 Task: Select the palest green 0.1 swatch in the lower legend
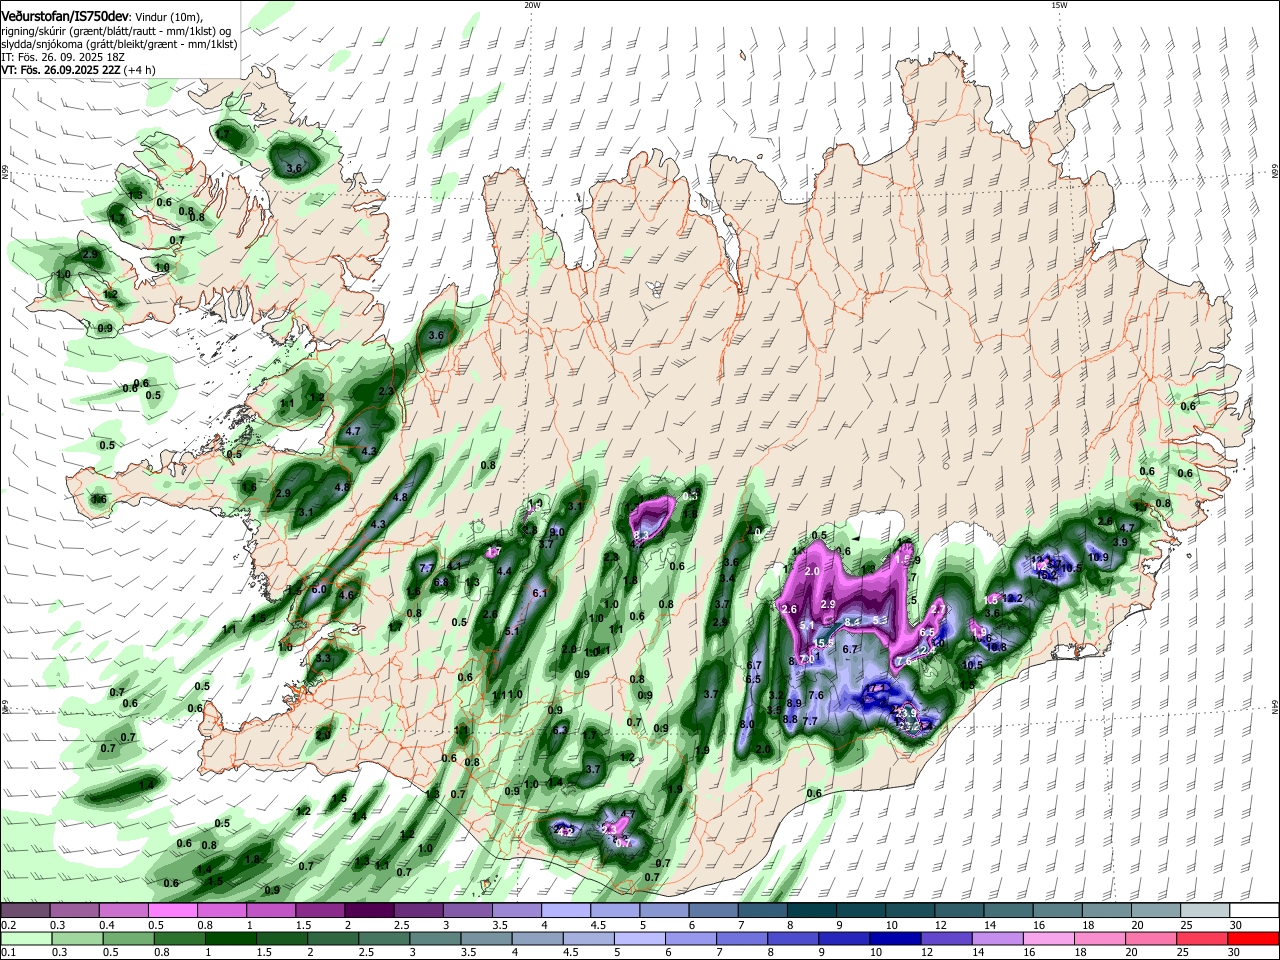25,939
